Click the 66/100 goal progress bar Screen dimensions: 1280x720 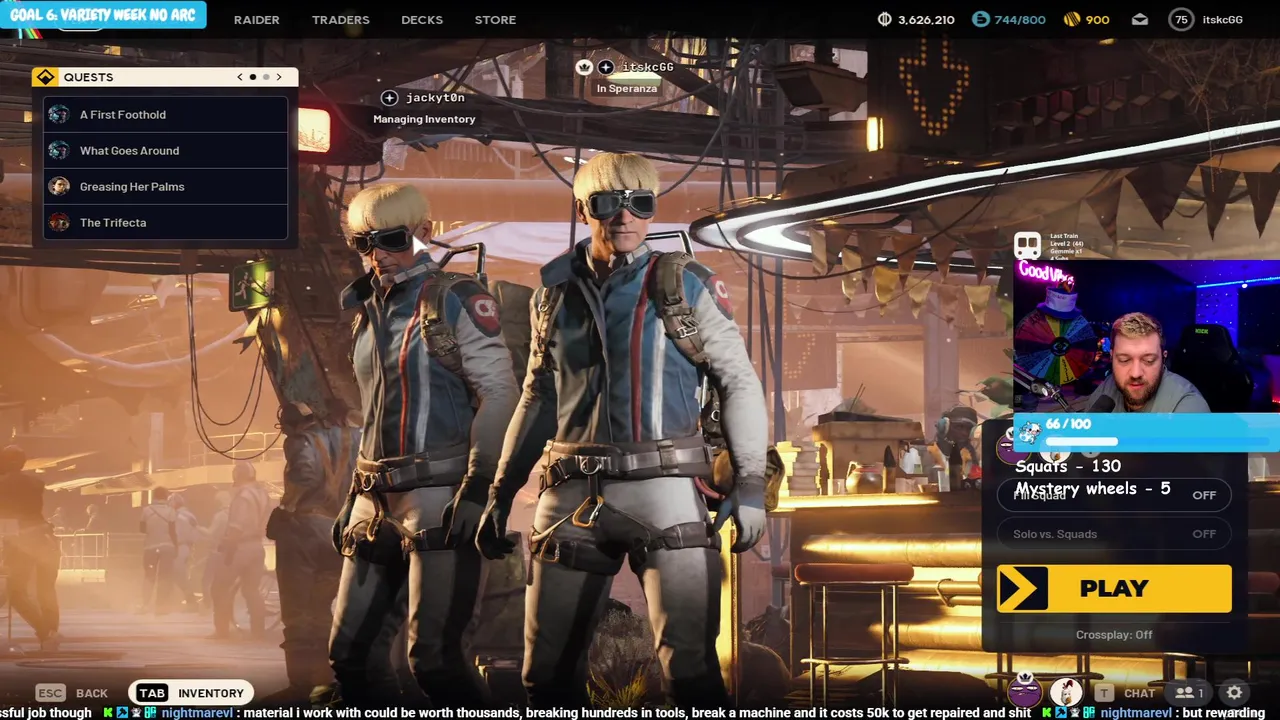coord(1146,433)
